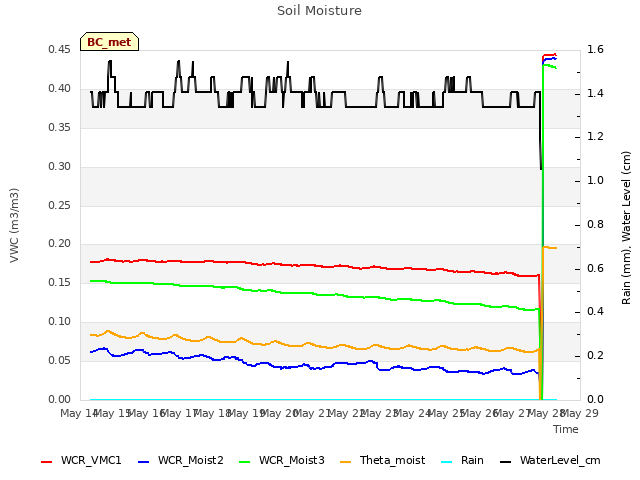Screen dimensions: 640x480
Task: Click the 1.2 right axis tick label
Action: (595, 137)
